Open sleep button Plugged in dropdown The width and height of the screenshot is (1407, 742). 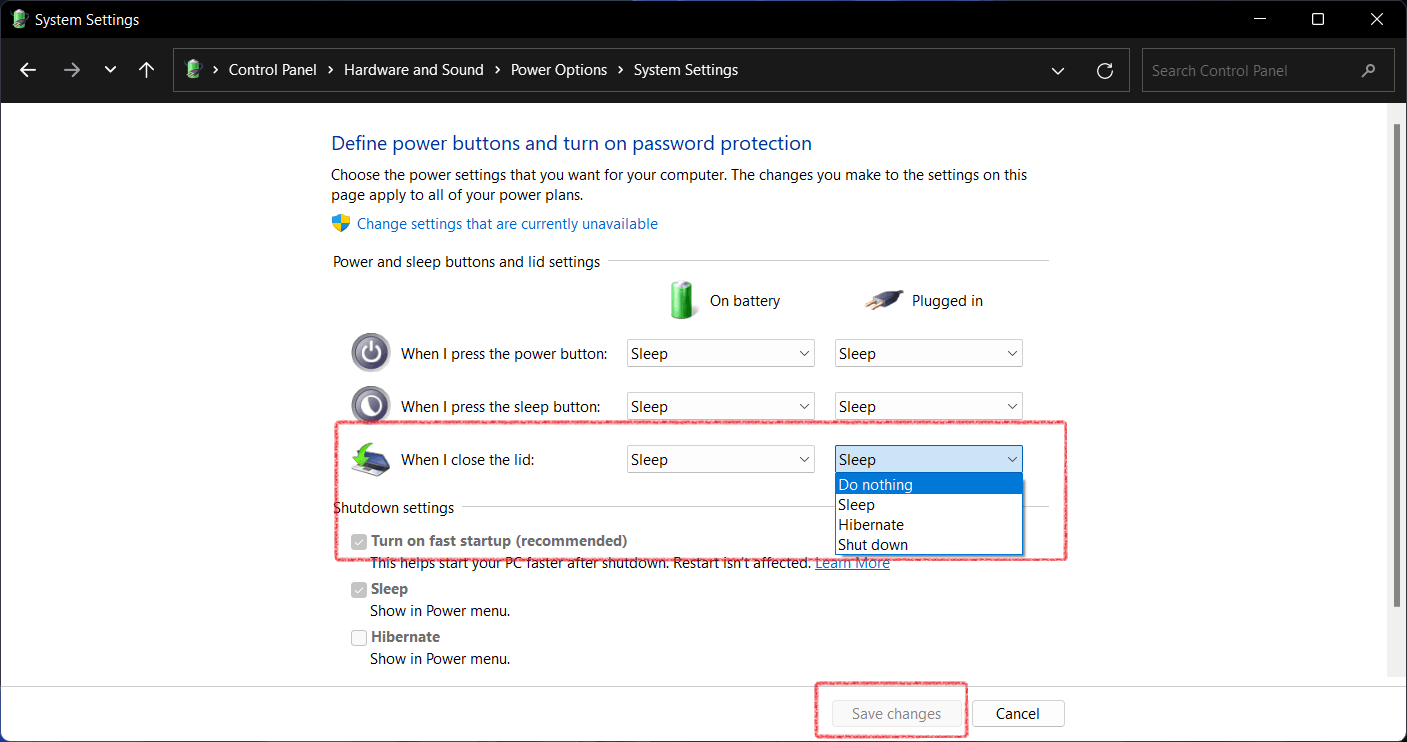929,406
